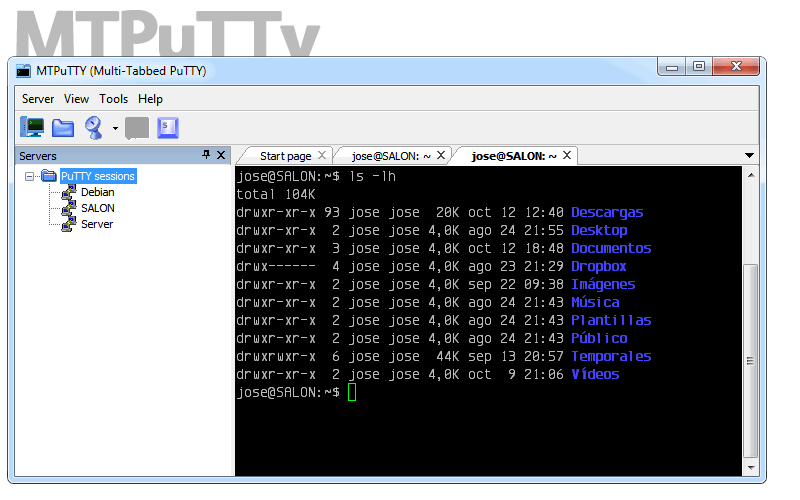The width and height of the screenshot is (800, 500).
Task: Click the PuTTY sessions folder icon
Action: 49,176
